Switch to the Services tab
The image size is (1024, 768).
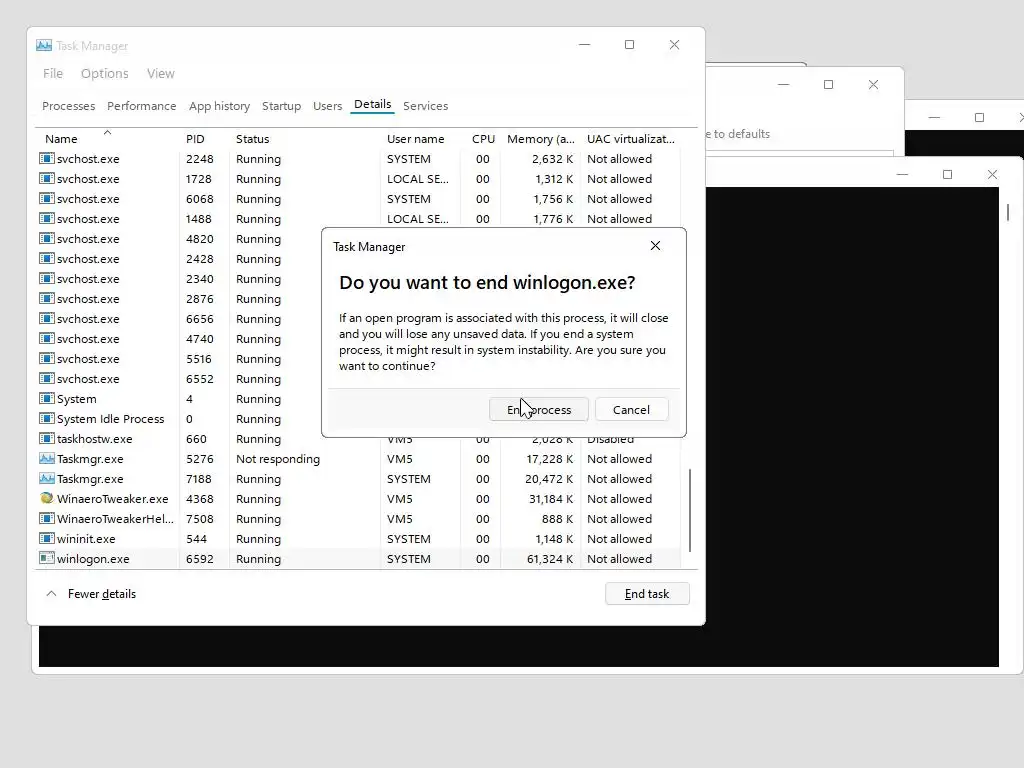(x=425, y=106)
